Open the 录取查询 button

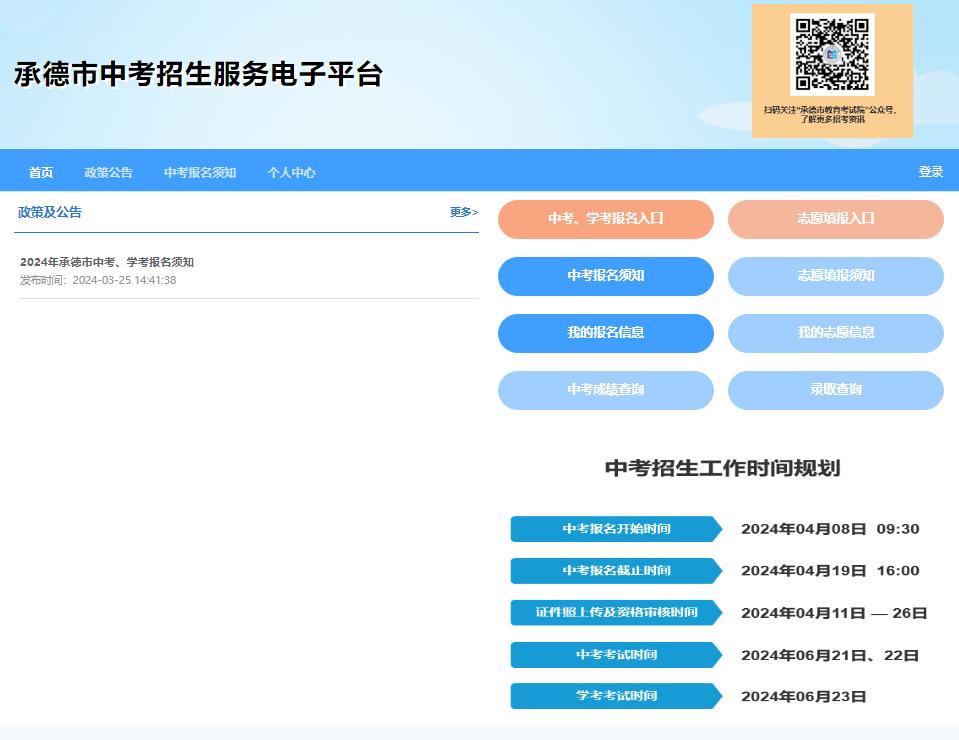click(x=835, y=390)
